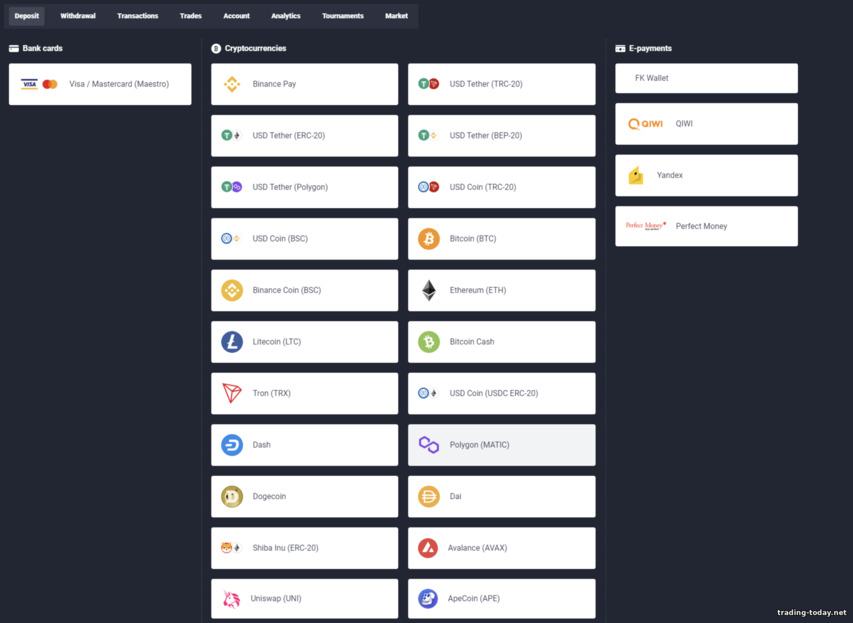Choose Perfect Money as payment method
The height and width of the screenshot is (623, 853).
(706, 226)
